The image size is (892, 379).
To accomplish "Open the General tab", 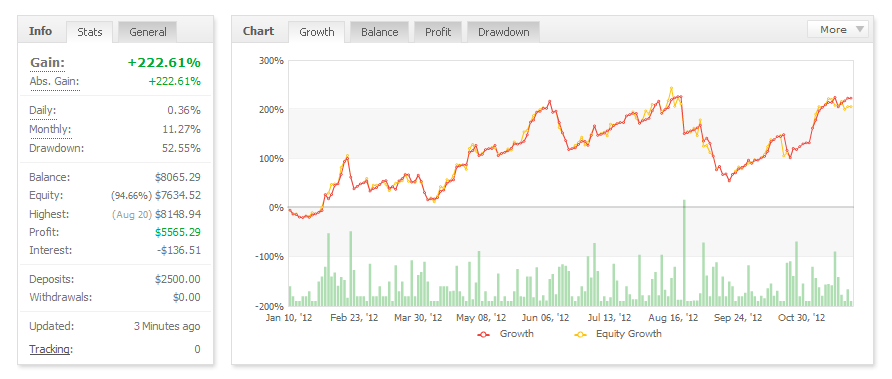I will tap(148, 32).
